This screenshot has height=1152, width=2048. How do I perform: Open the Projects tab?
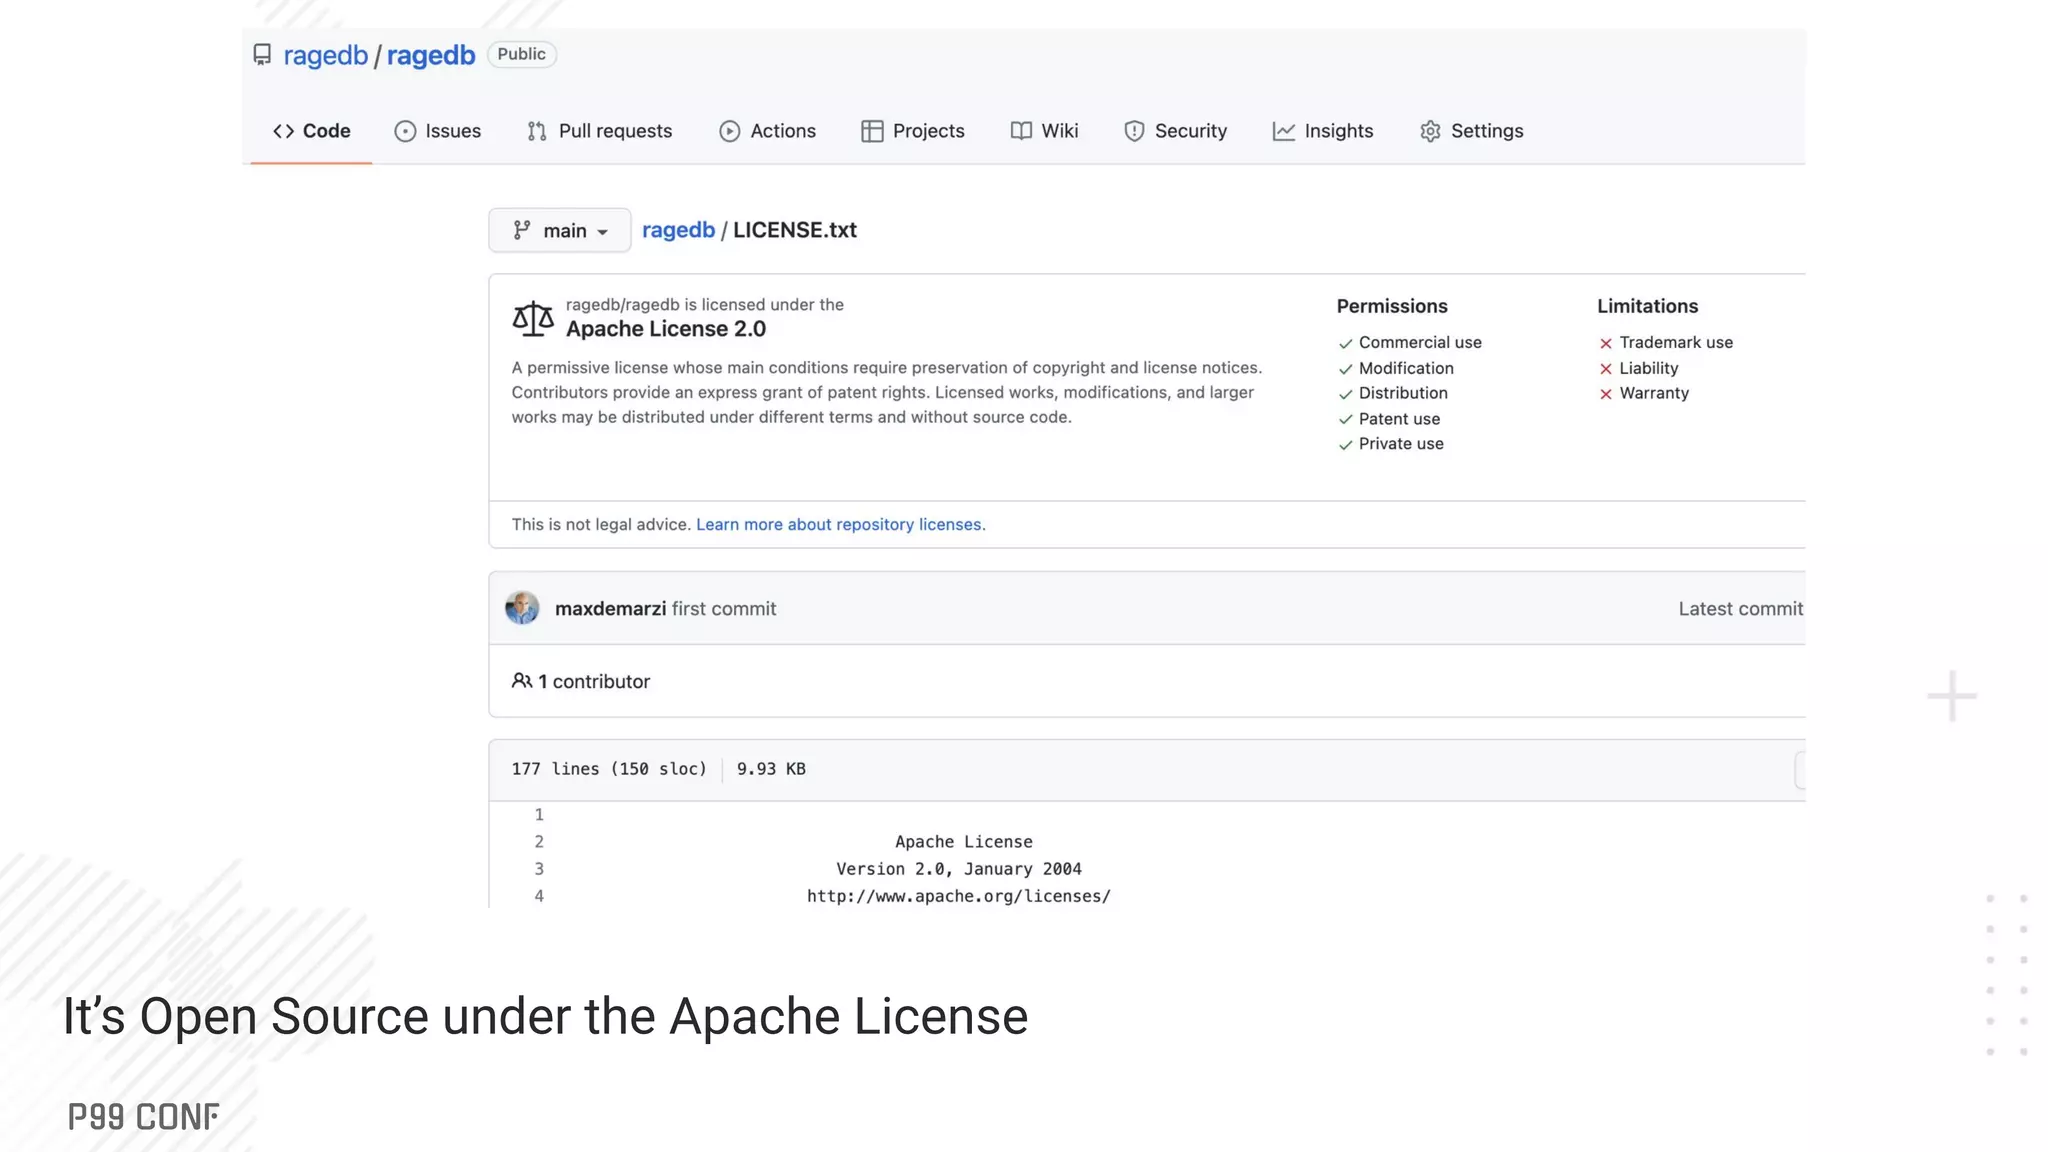[x=913, y=131]
